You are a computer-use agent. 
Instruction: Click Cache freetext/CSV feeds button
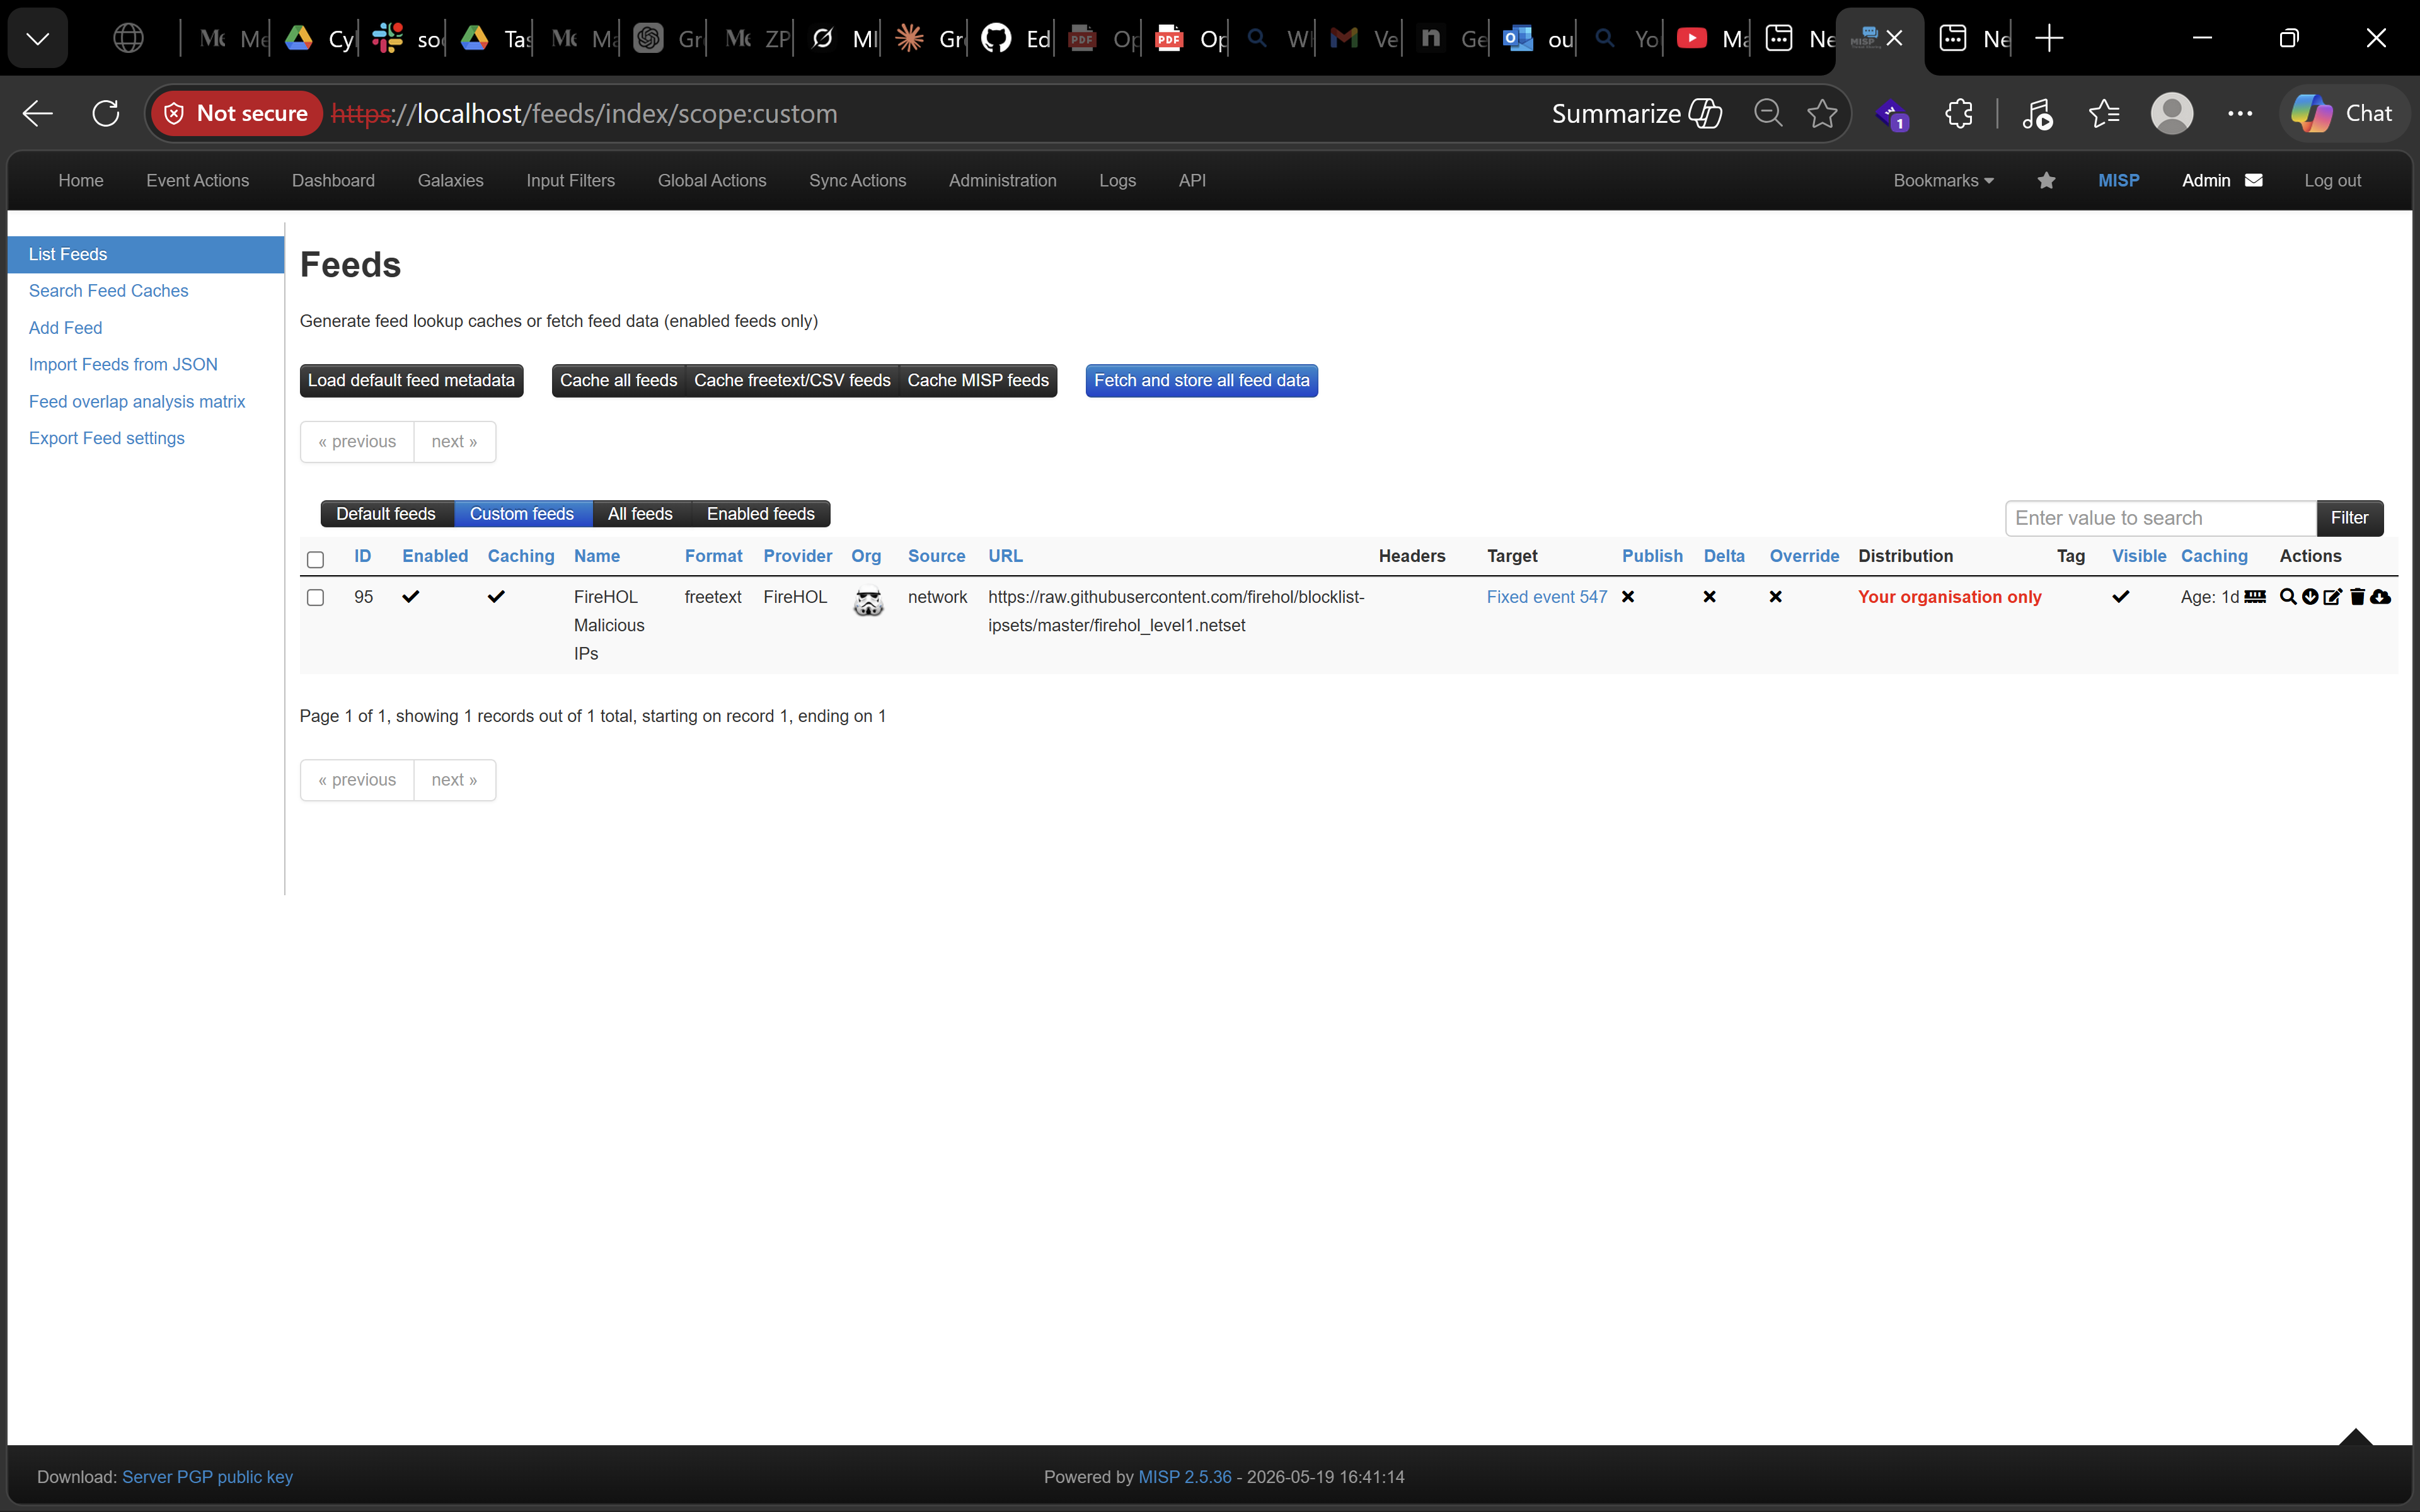792,380
